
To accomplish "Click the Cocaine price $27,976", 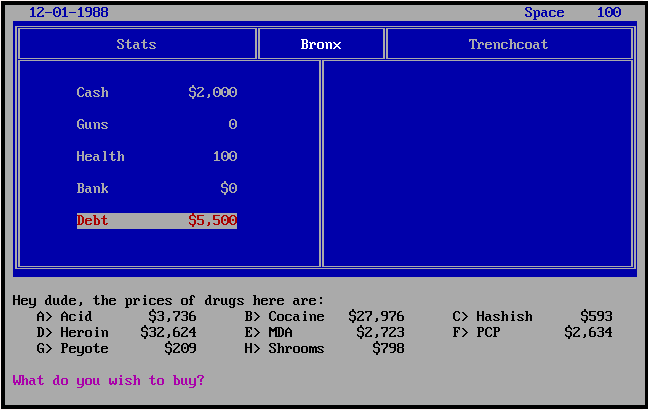I will (x=376, y=316).
